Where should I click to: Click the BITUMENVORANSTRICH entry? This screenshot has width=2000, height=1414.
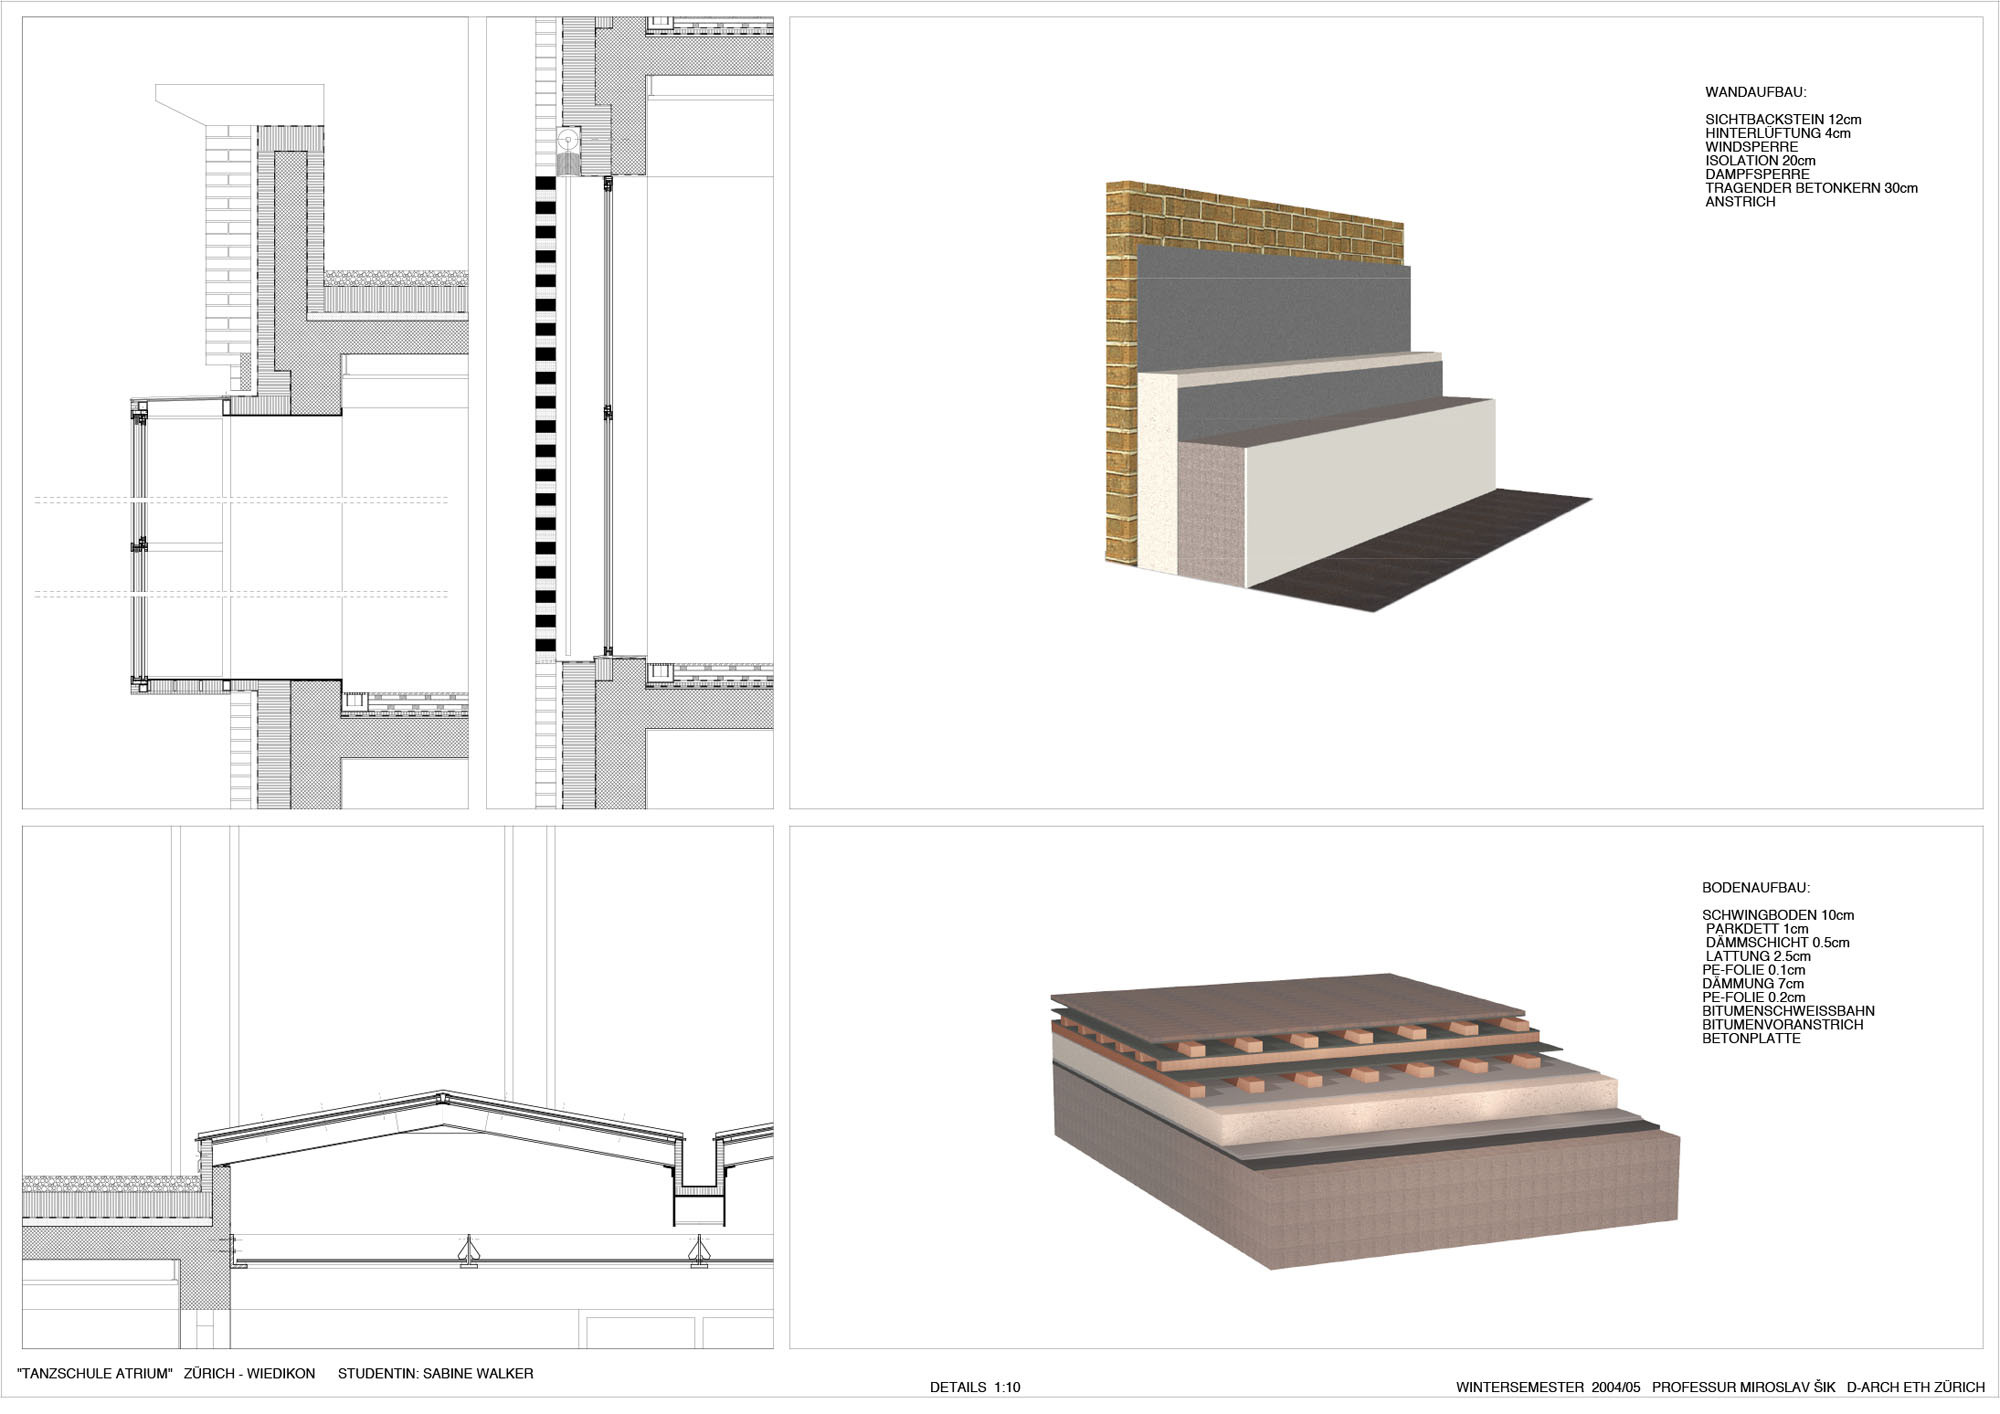[1782, 1024]
